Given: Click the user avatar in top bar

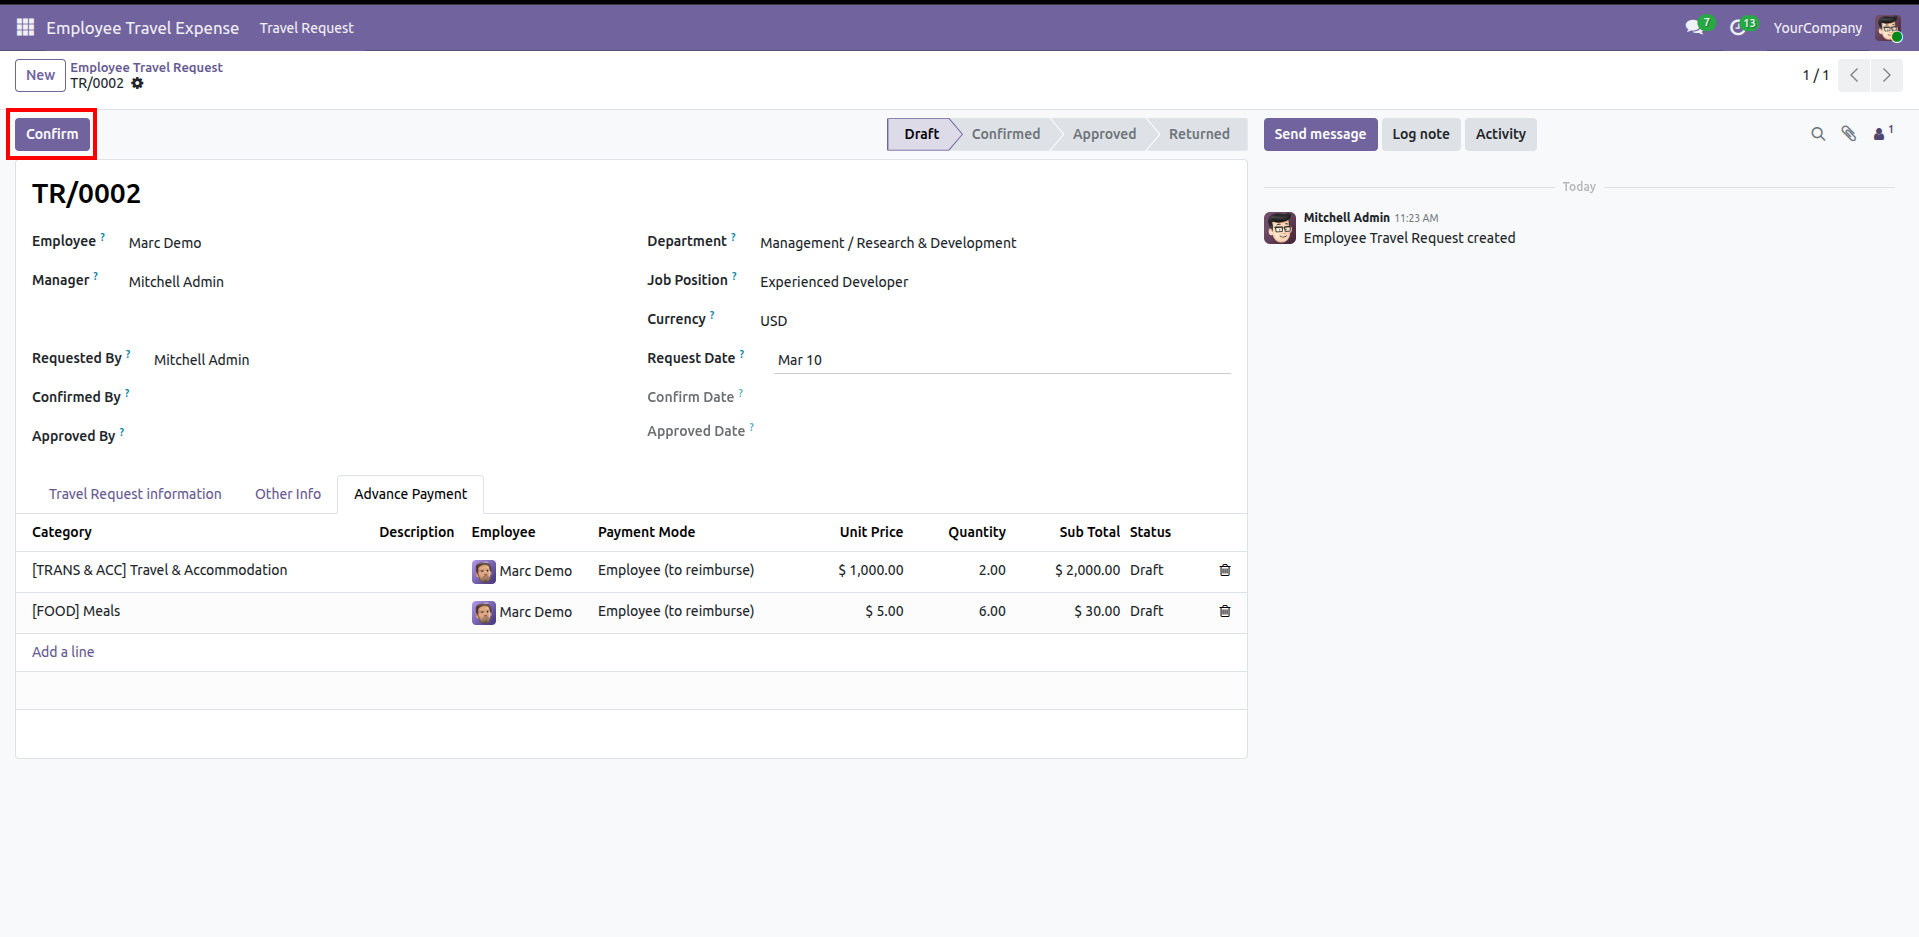Looking at the screenshot, I should (x=1888, y=28).
